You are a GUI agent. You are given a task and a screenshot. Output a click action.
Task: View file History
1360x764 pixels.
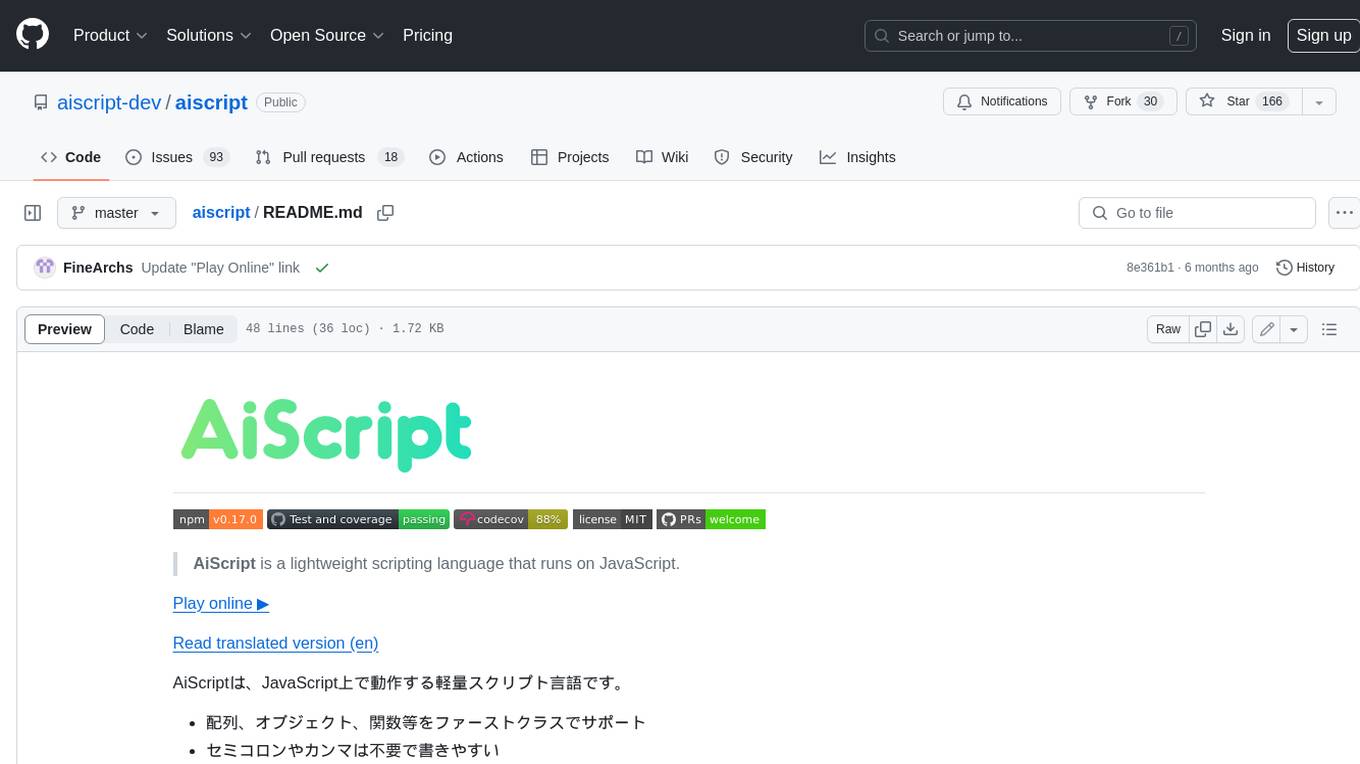point(1305,268)
